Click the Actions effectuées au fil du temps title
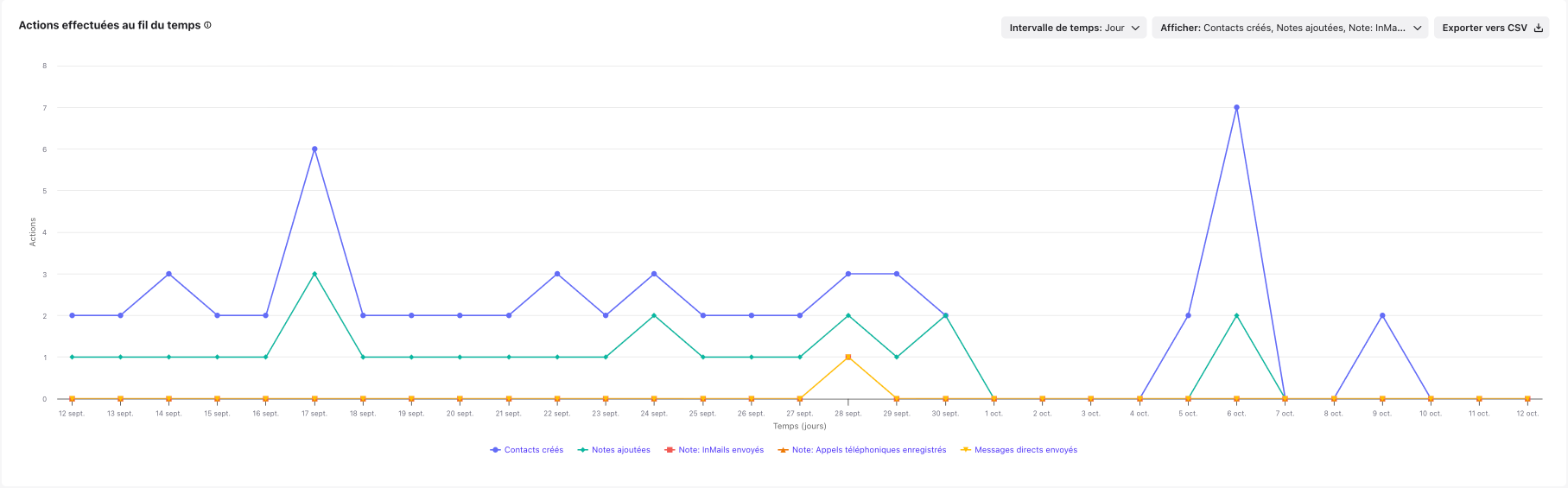 click(110, 25)
